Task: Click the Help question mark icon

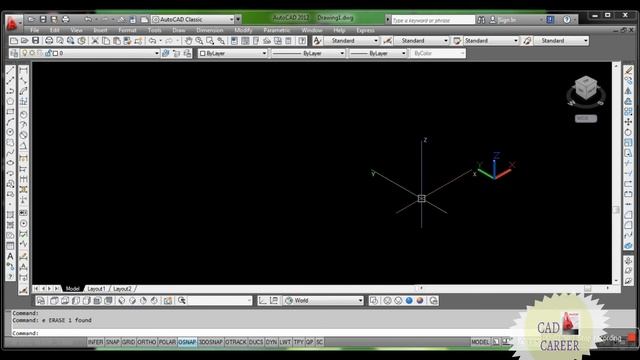Action: pyautogui.click(x=567, y=20)
